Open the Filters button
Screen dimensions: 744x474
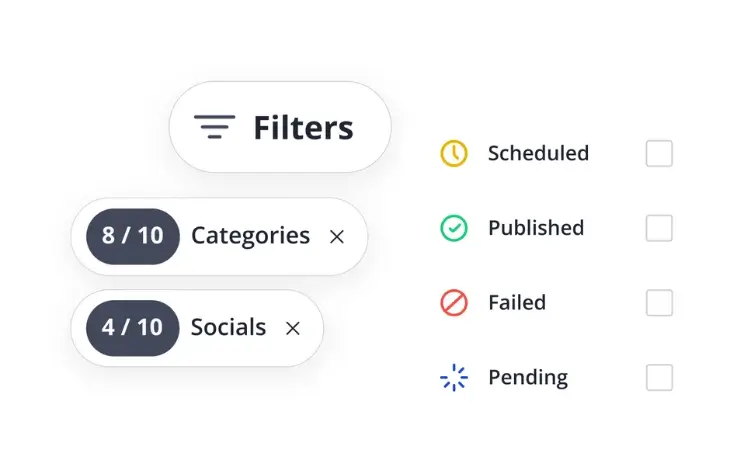[280, 128]
